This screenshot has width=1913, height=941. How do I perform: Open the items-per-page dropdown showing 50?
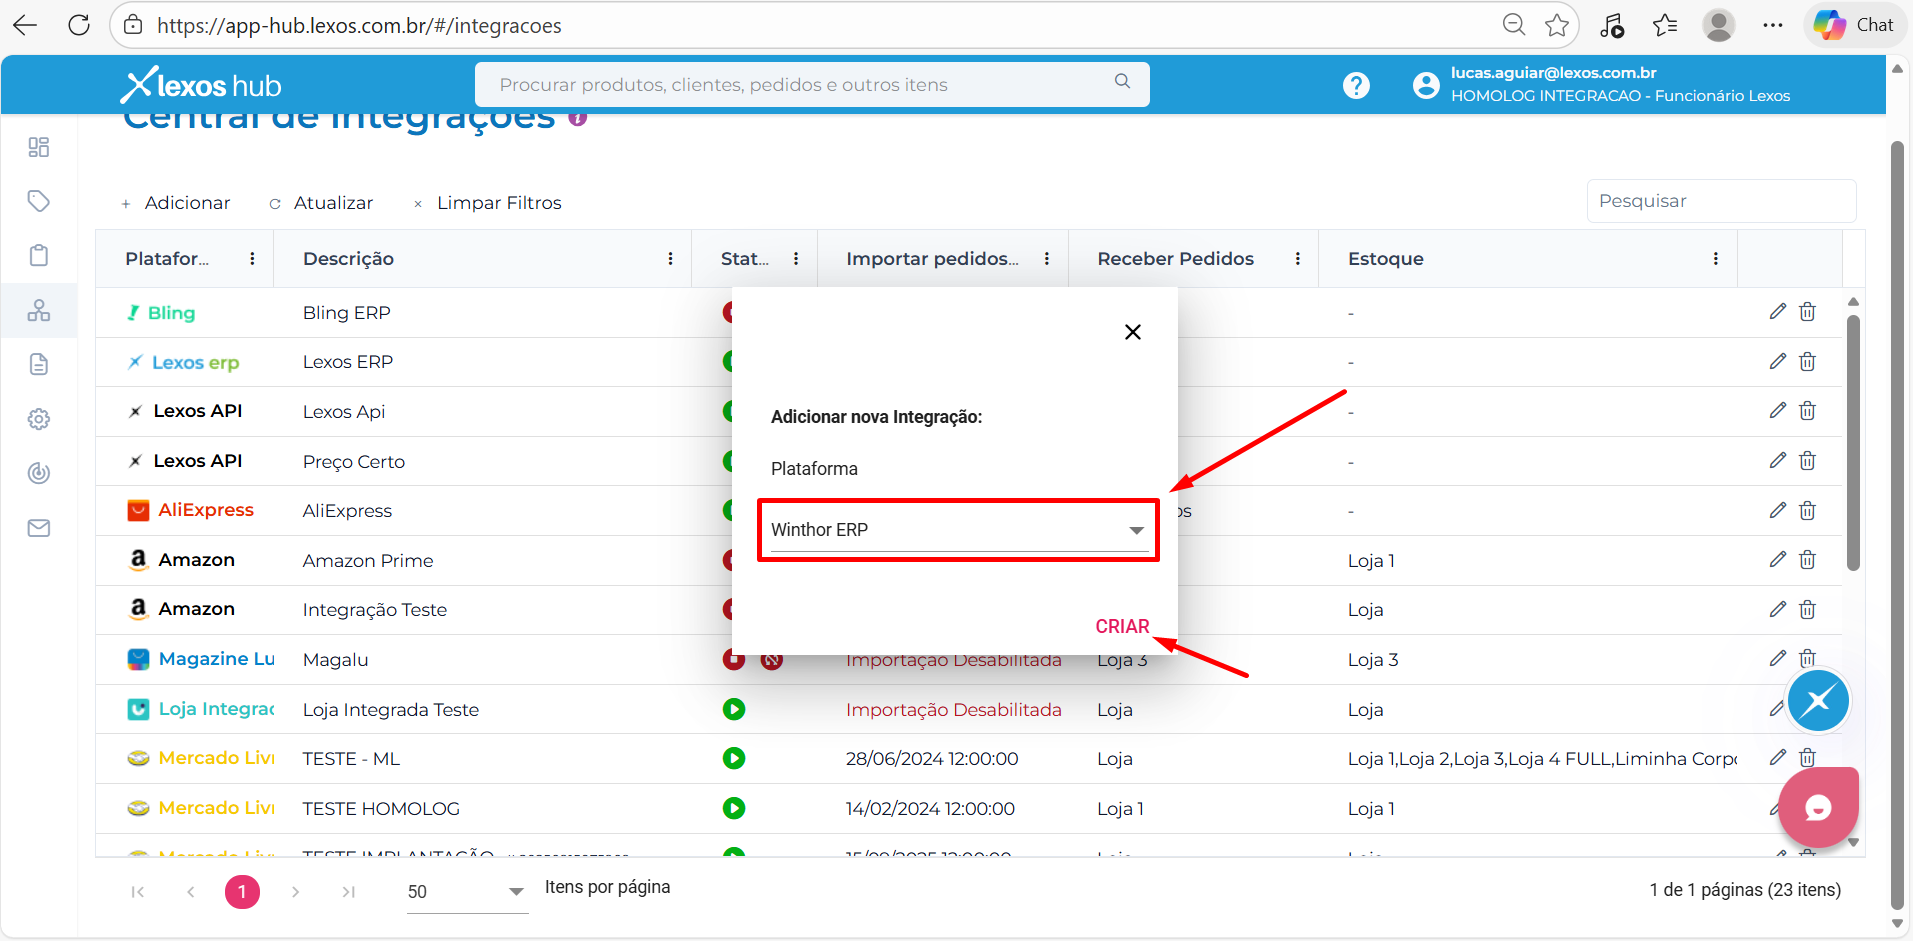(466, 891)
